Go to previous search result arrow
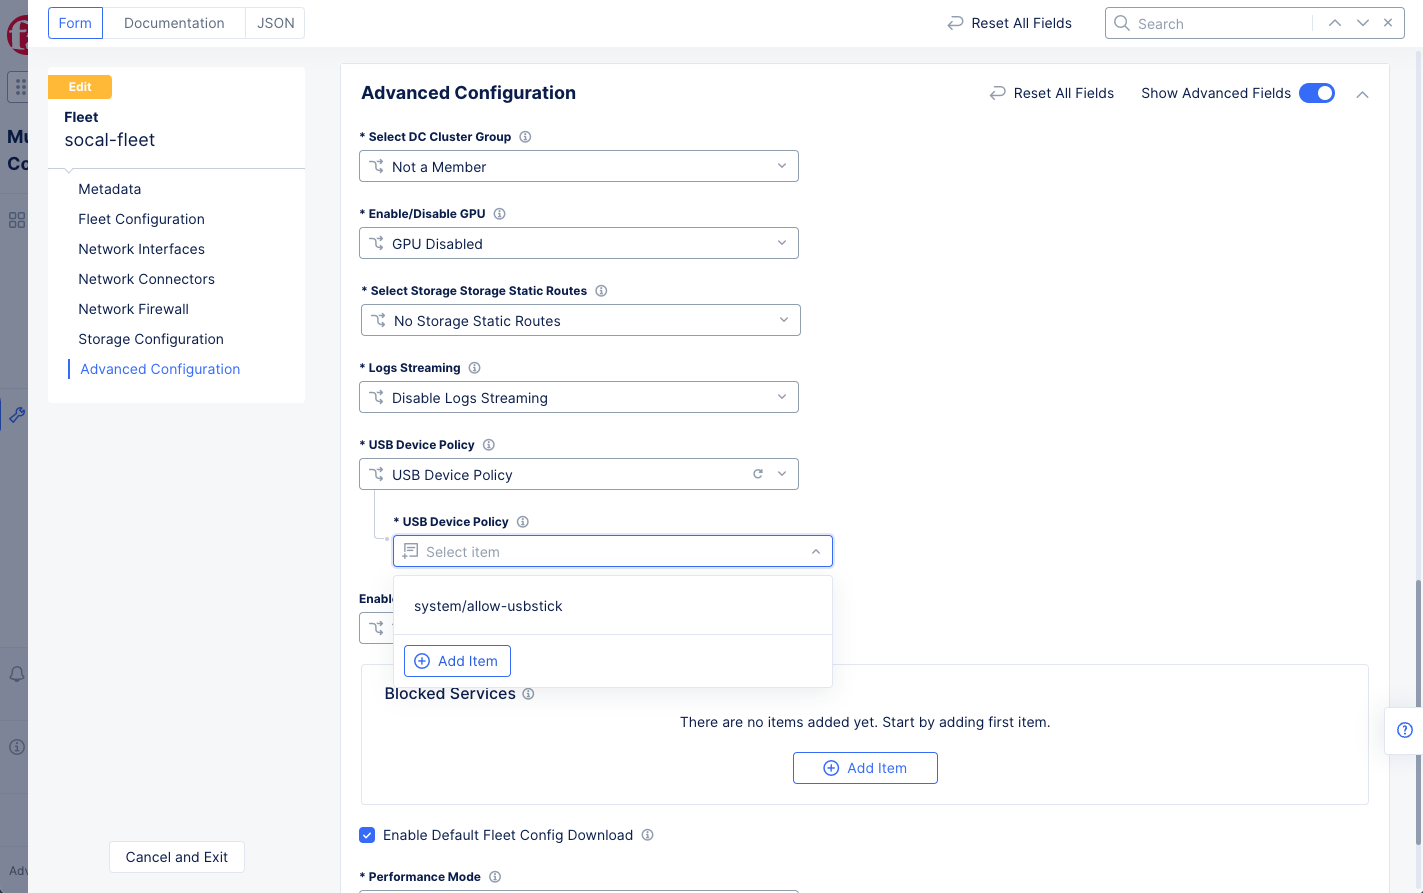This screenshot has width=1423, height=893. click(1335, 23)
